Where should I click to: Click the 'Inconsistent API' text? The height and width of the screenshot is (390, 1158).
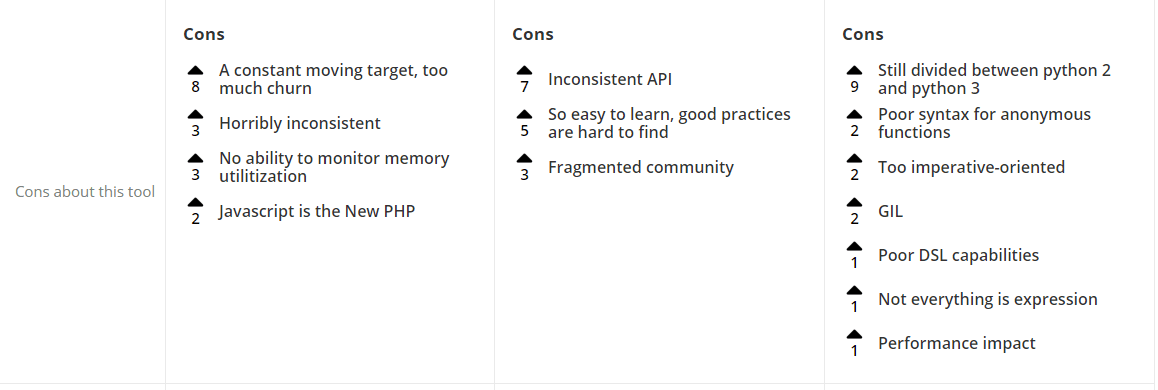(x=609, y=79)
